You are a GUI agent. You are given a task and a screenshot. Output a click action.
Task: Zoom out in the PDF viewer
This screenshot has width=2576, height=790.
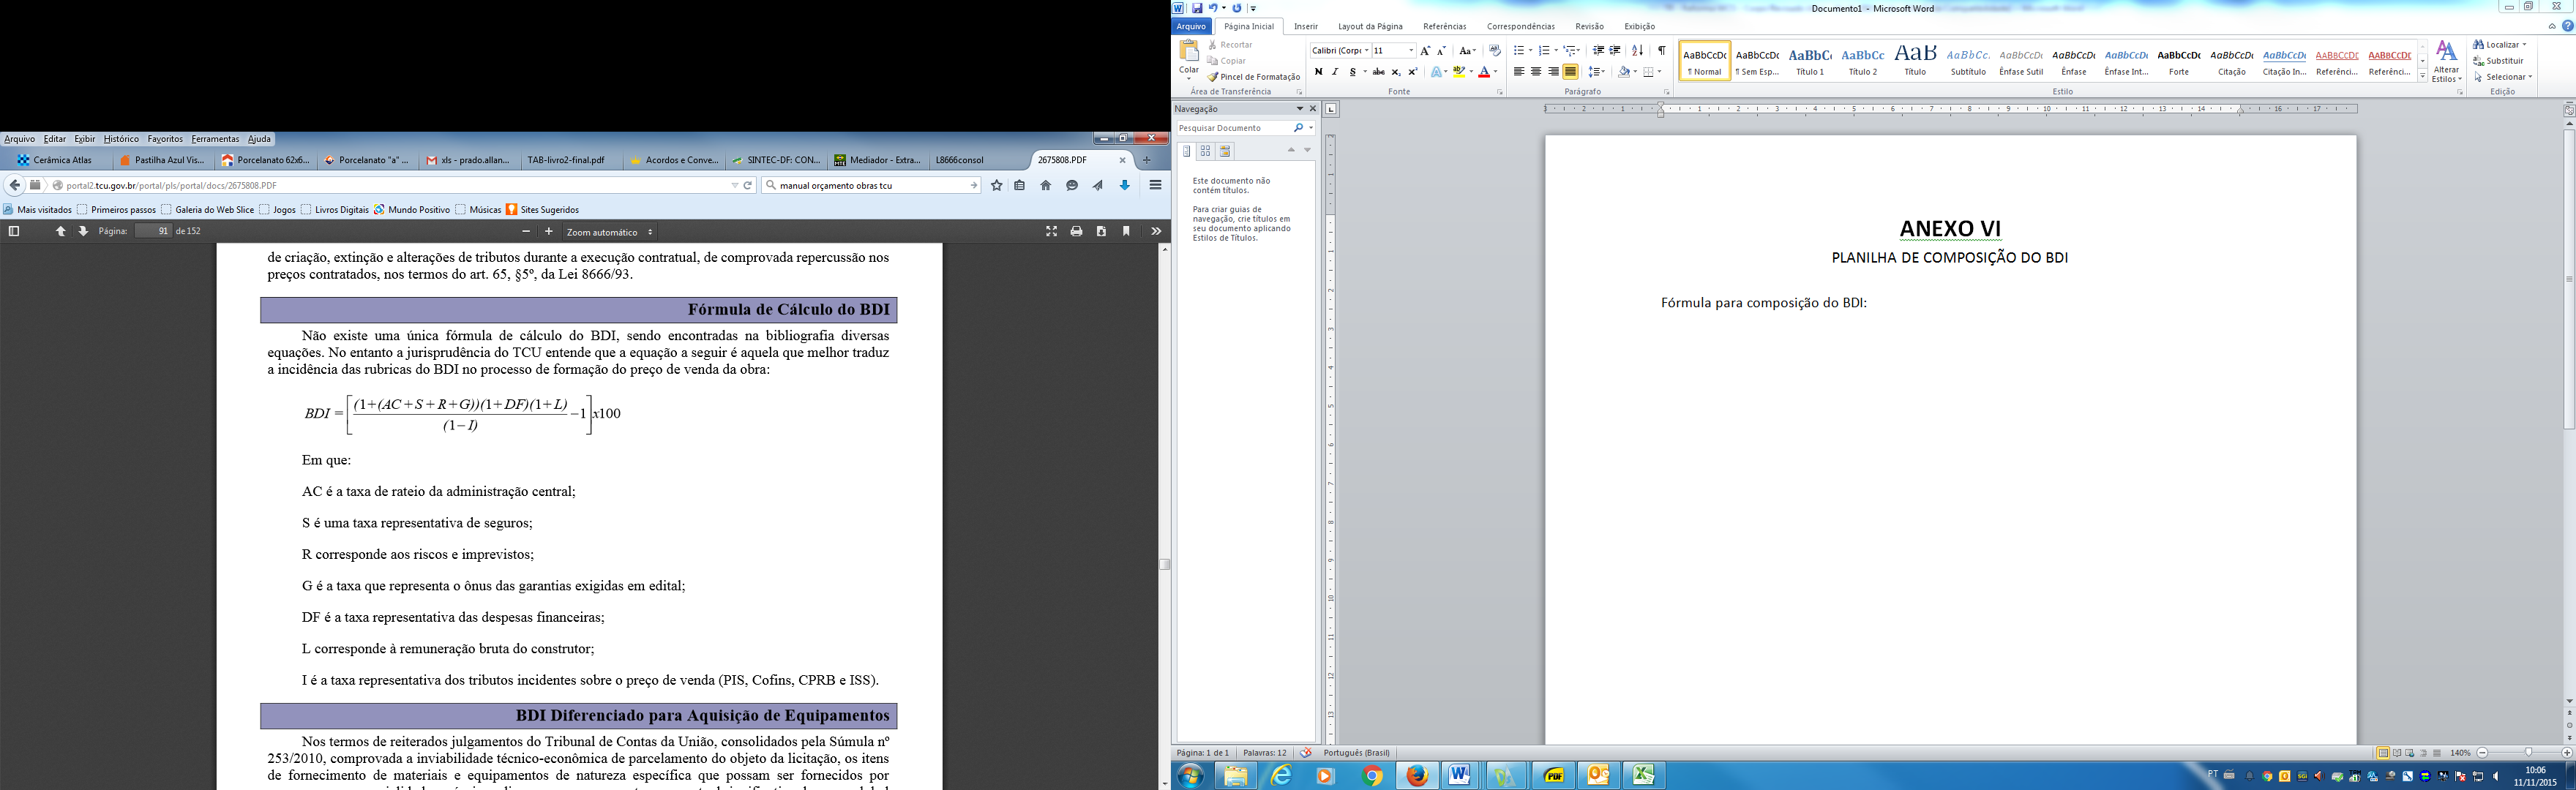[x=526, y=231]
